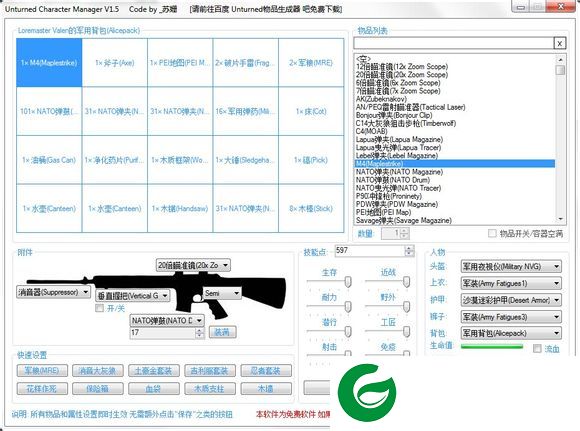Open the Suppressor barrel dropdown
This screenshot has width=580, height=431.
[x=53, y=292]
